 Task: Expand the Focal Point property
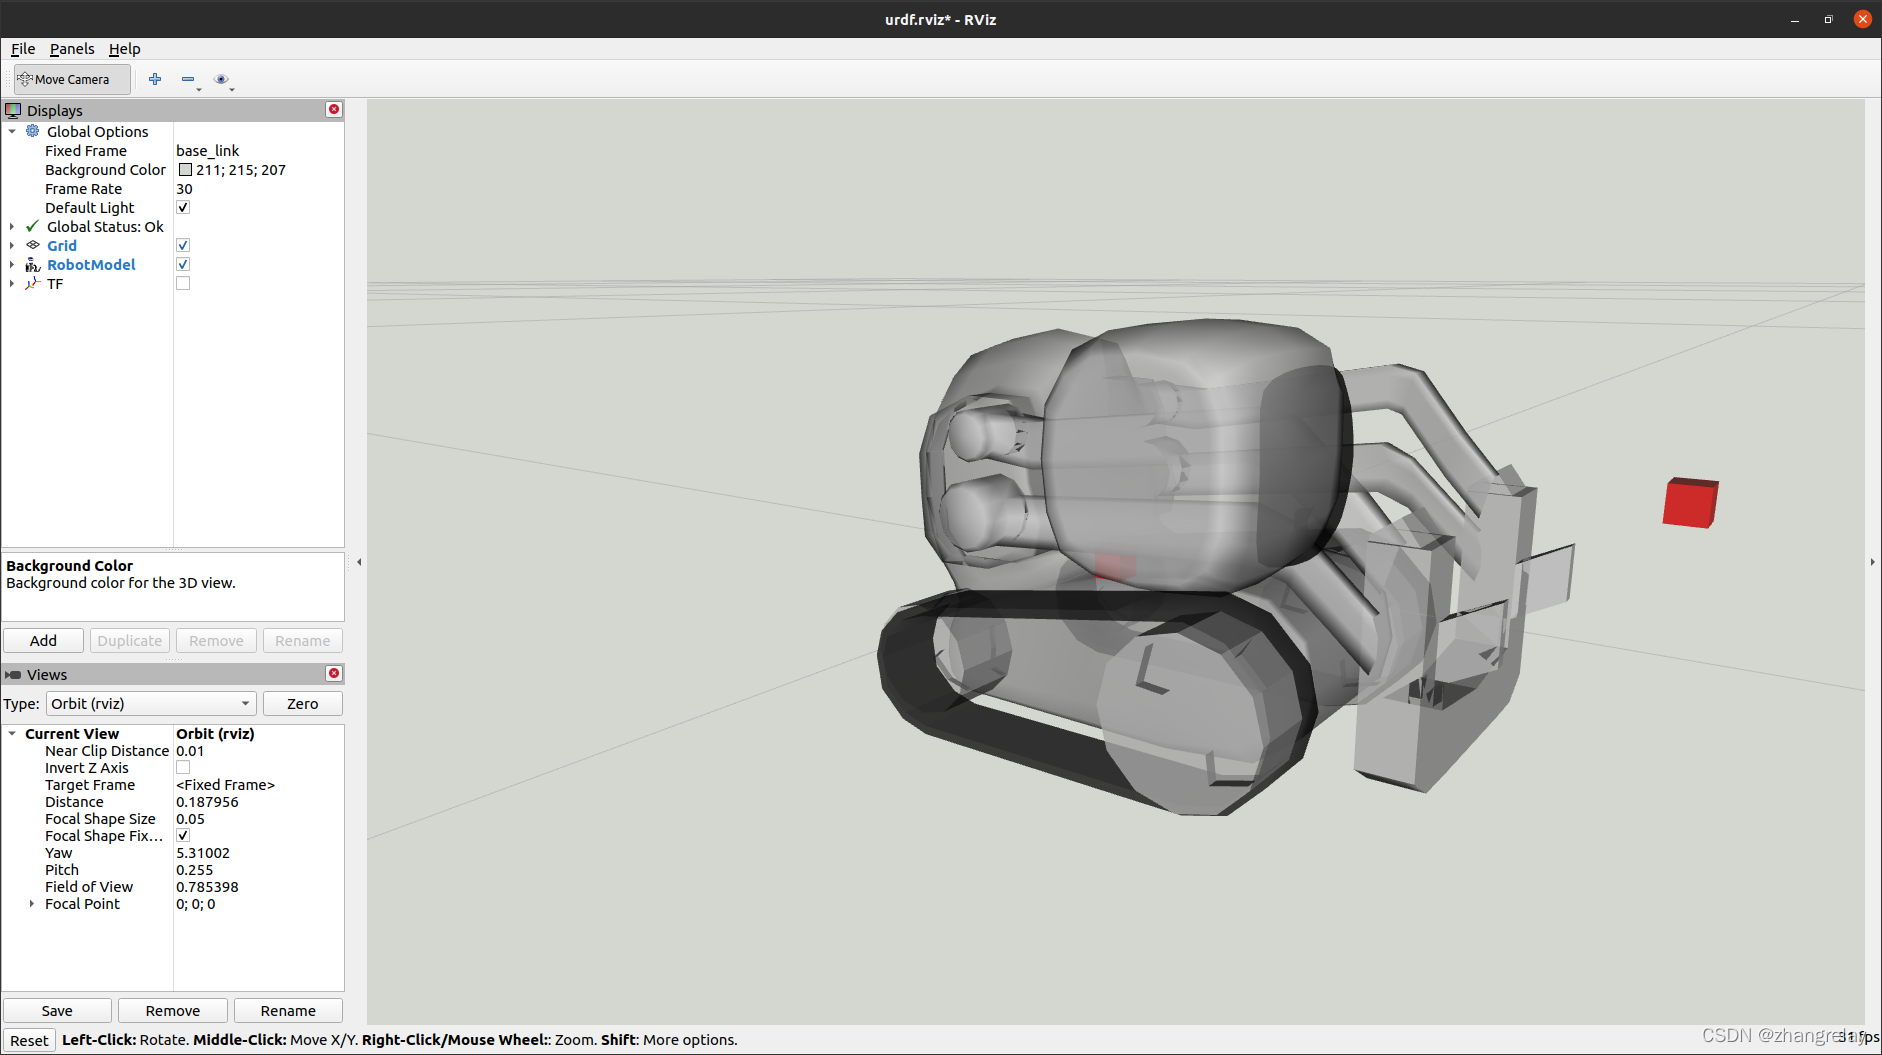click(x=32, y=903)
